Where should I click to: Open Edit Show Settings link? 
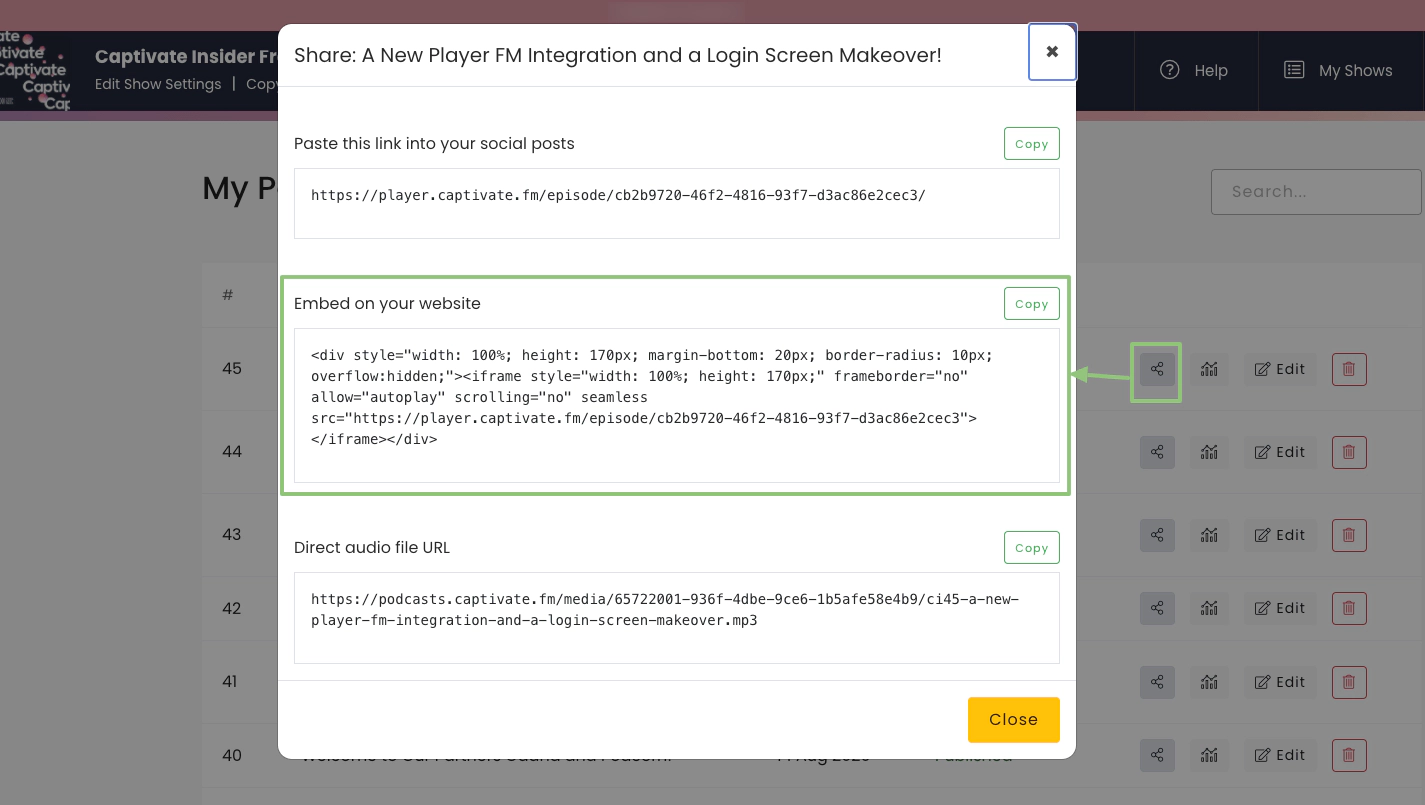(x=158, y=84)
